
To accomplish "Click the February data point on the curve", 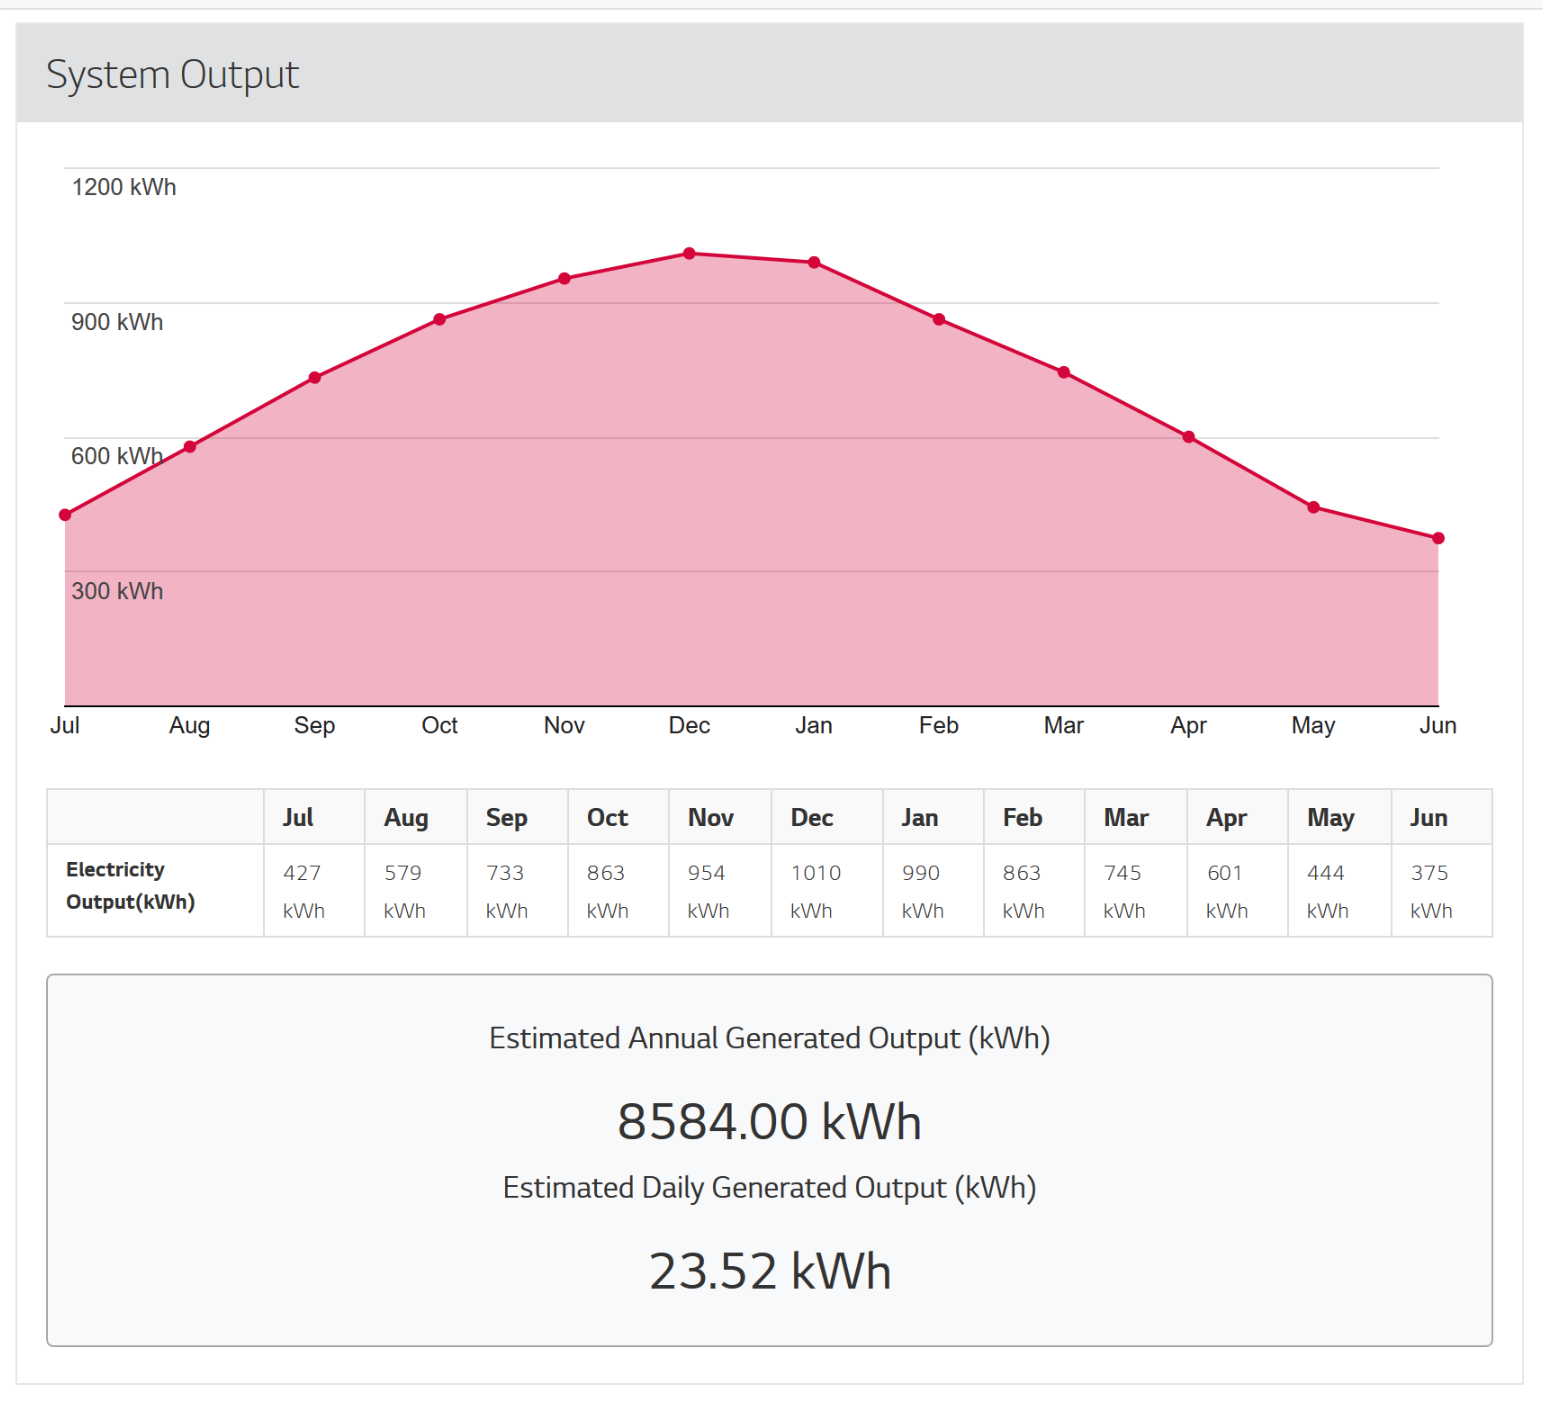I will point(938,318).
